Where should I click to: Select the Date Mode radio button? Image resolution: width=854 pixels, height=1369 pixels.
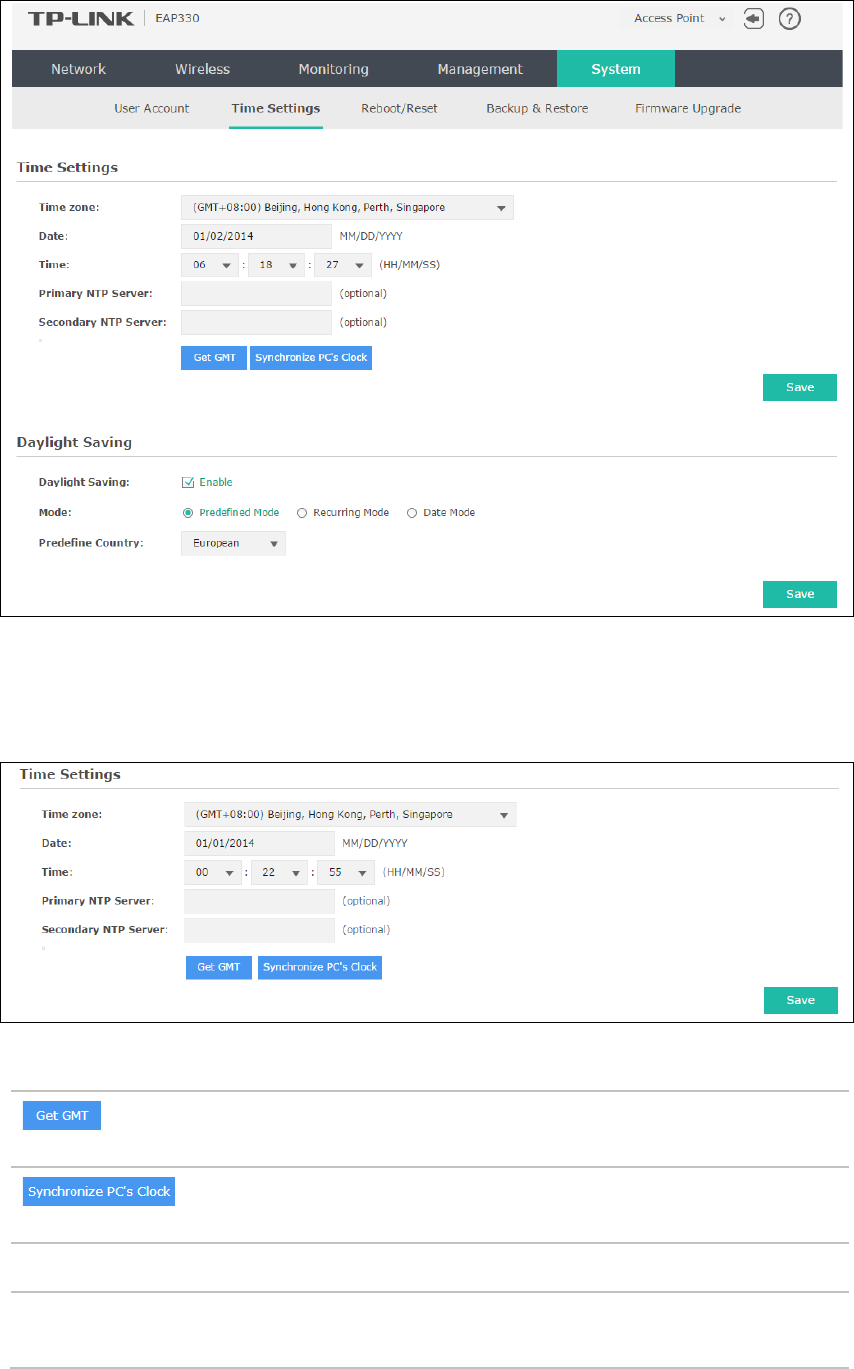[411, 512]
